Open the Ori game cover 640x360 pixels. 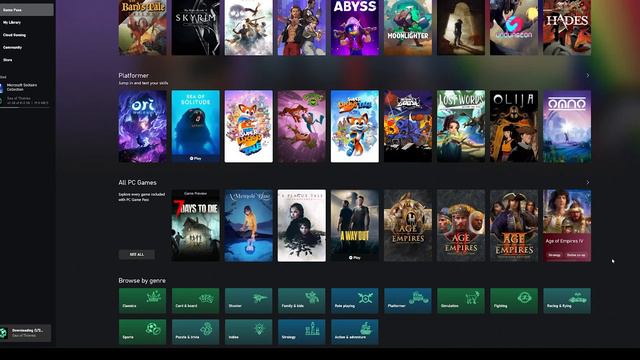click(142, 127)
